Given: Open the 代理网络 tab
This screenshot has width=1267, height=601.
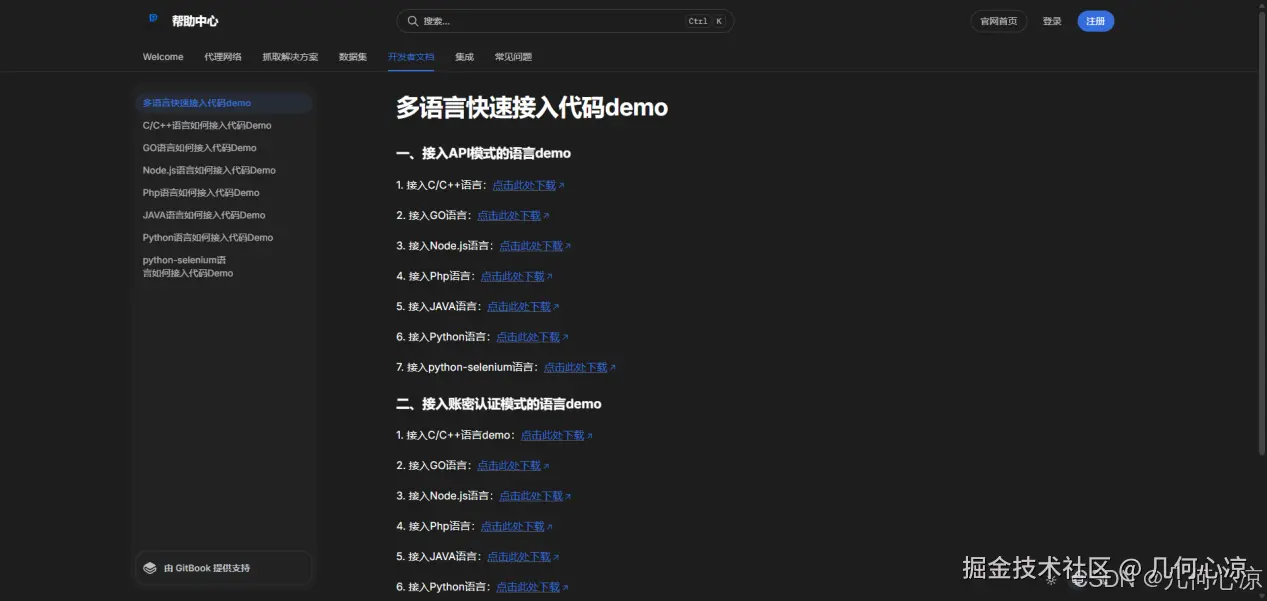Looking at the screenshot, I should [223, 57].
